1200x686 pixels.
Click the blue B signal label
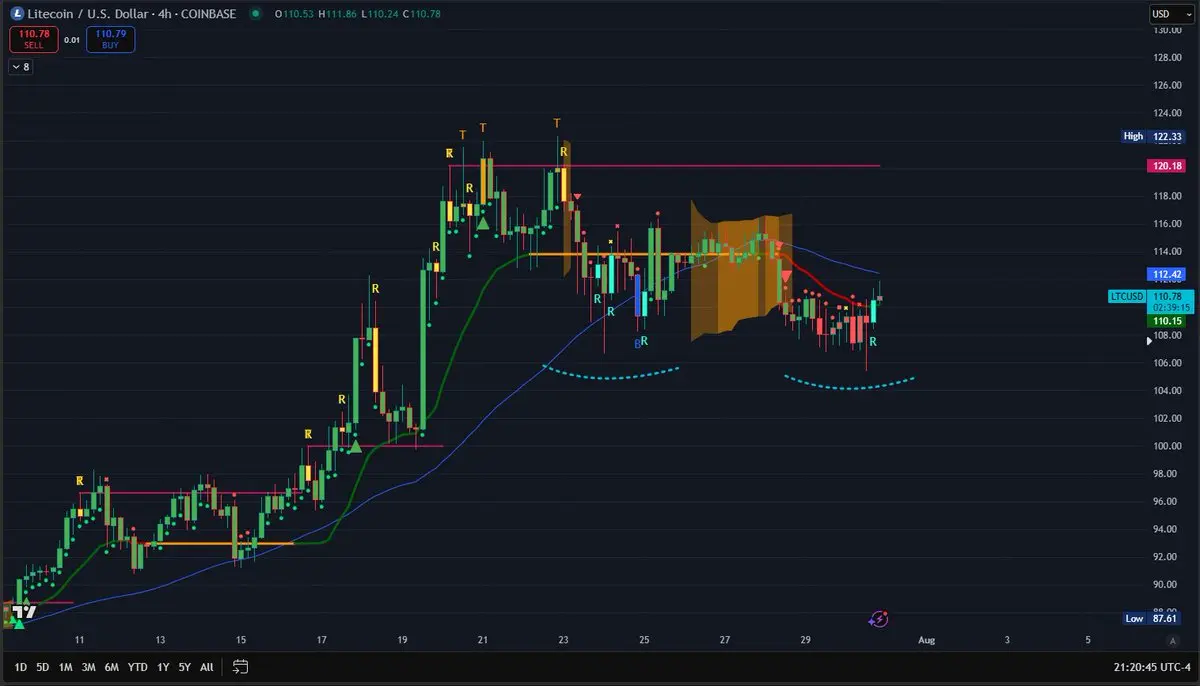(637, 344)
